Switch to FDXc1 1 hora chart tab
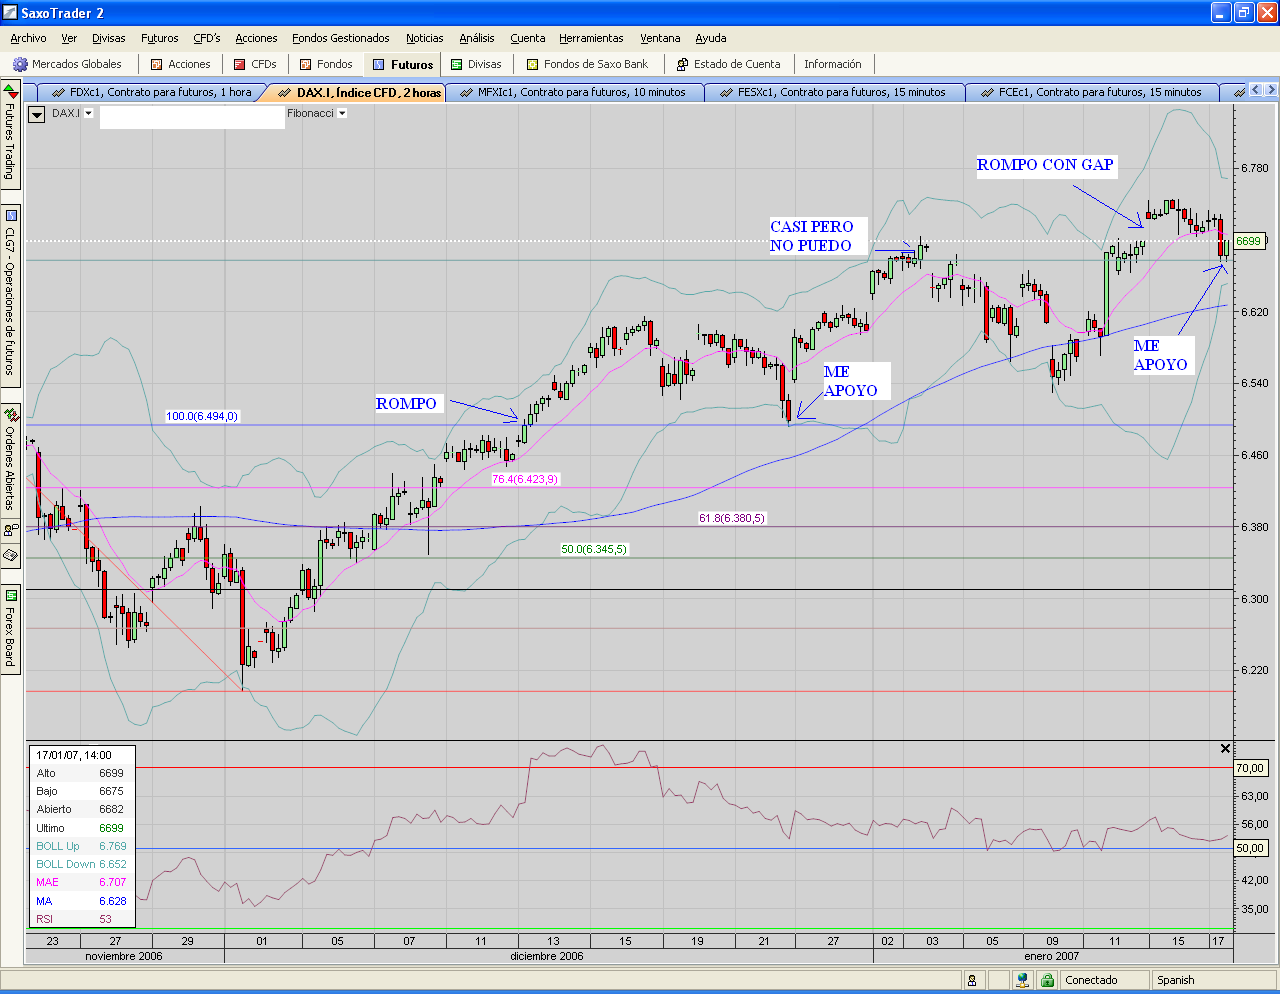Image resolution: width=1280 pixels, height=994 pixels. 151,92
